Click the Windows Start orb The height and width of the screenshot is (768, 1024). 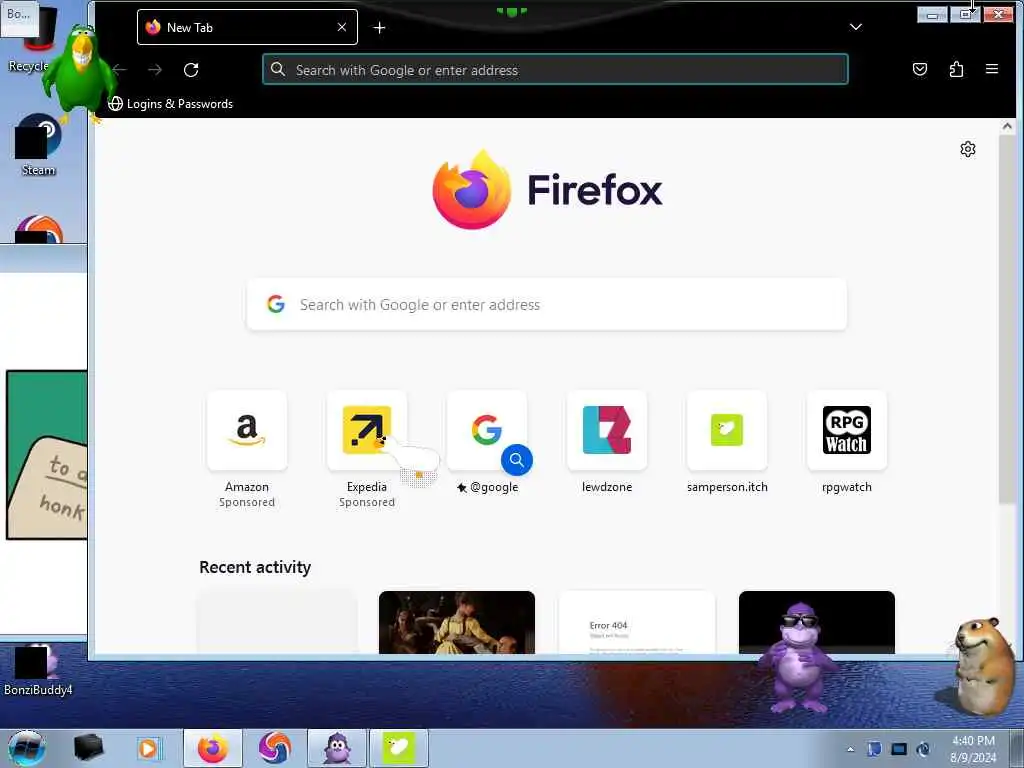click(26, 748)
